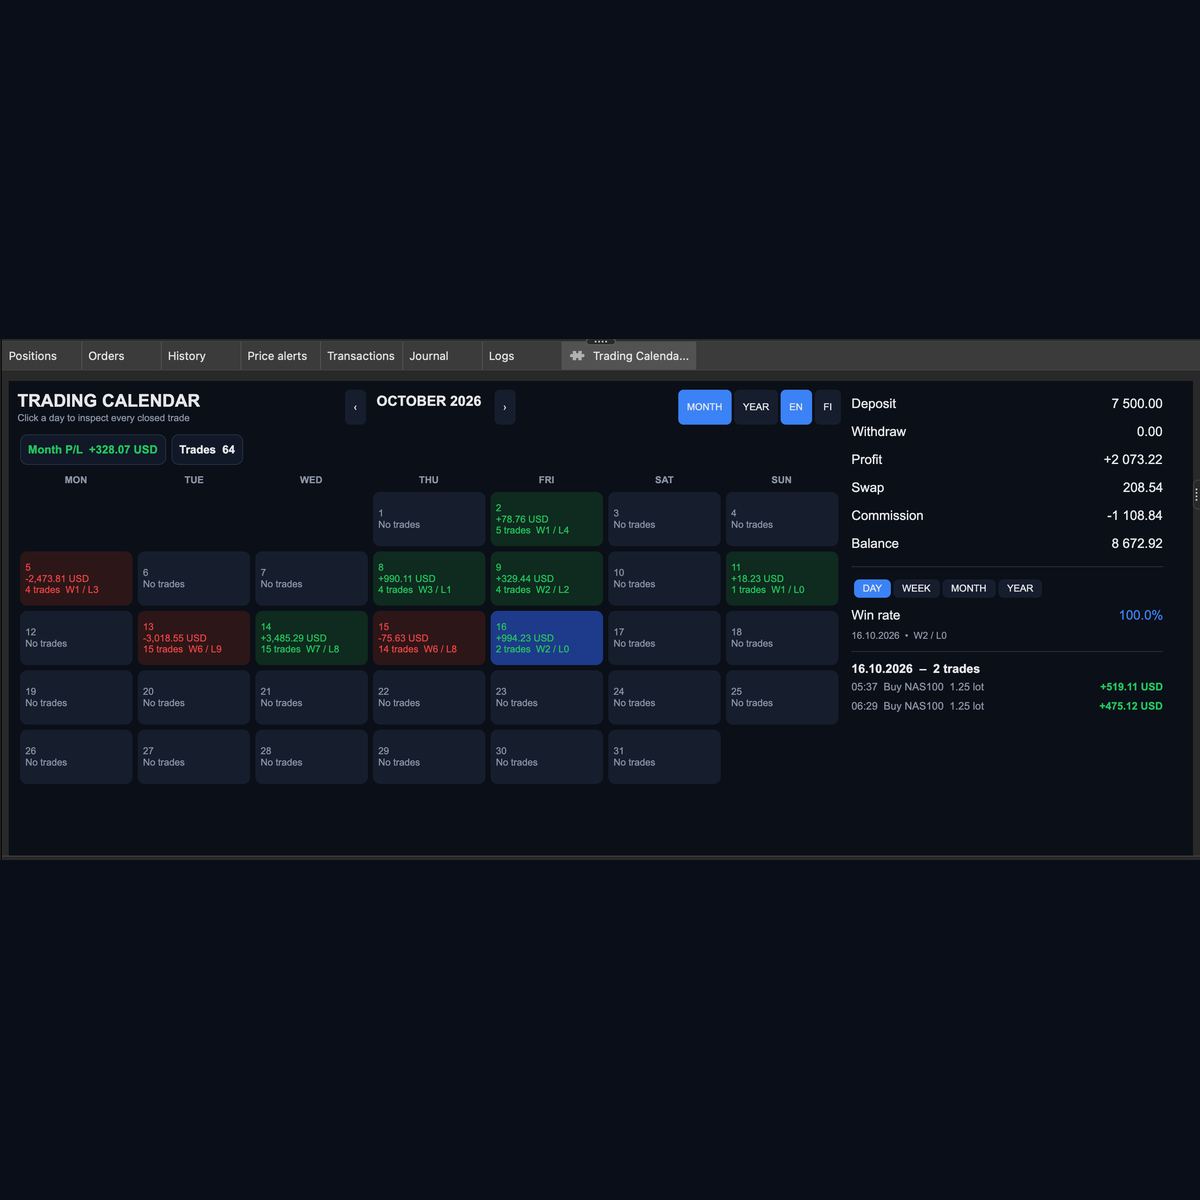Inspect October 13 with -3,018.55 USD
1200x1200 pixels.
point(194,638)
